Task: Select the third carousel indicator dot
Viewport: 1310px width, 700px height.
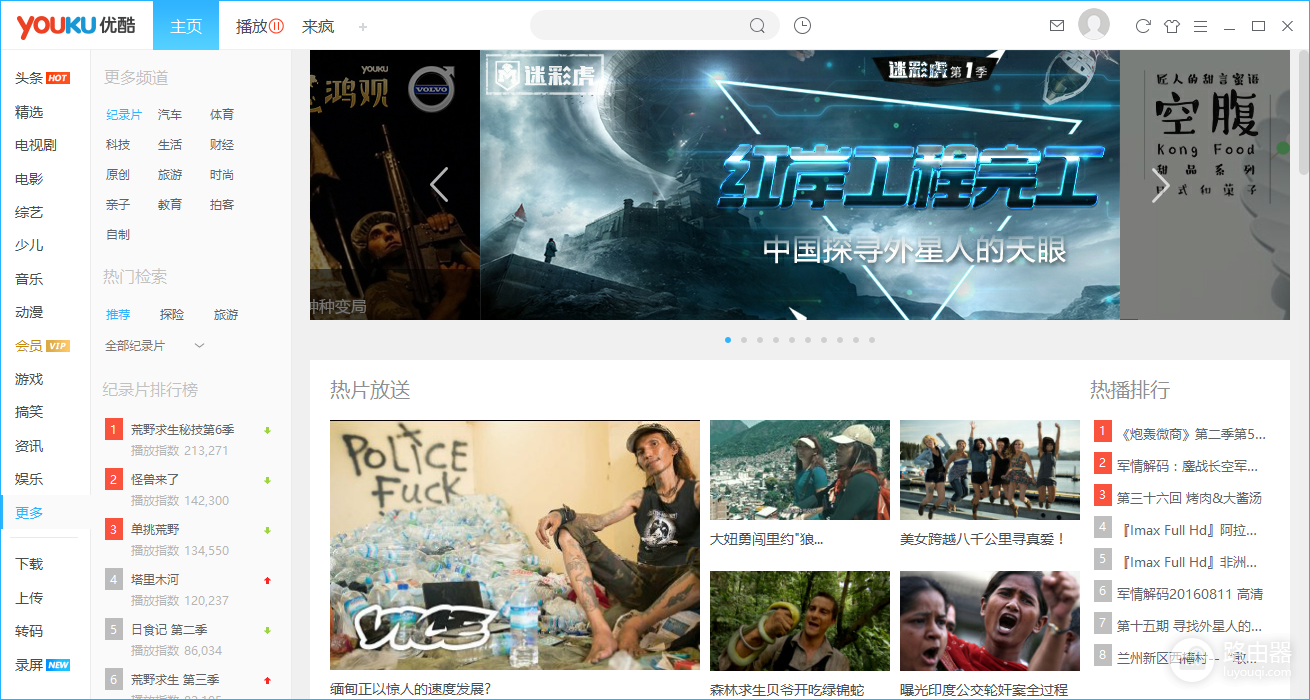Action: point(760,340)
